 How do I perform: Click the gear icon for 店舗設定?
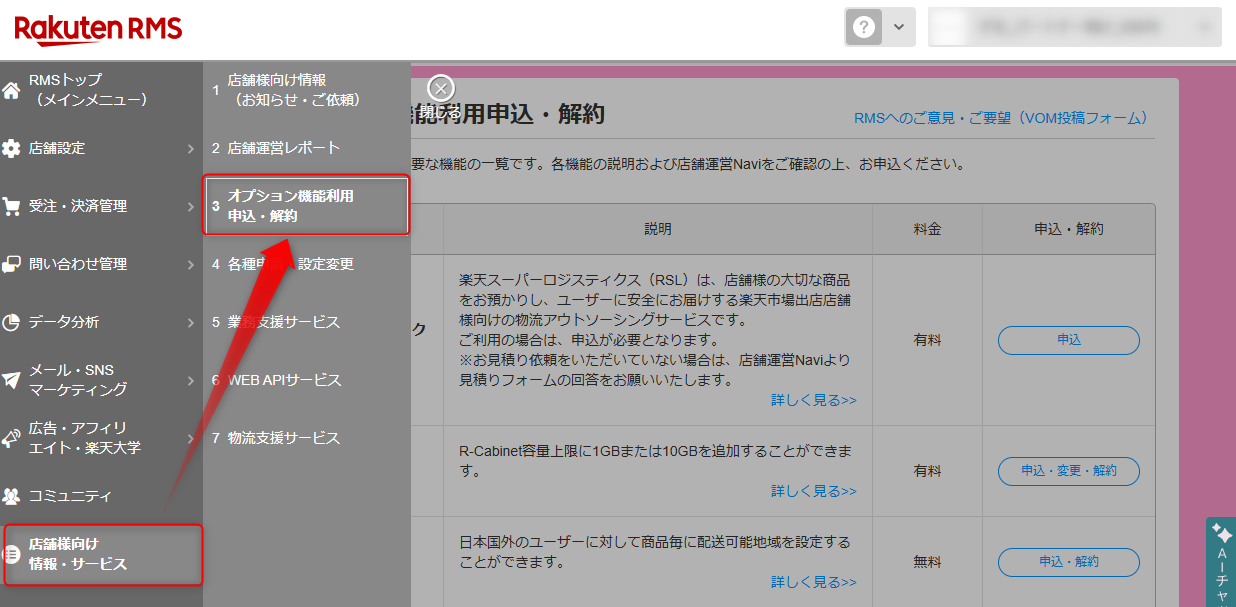click(x=11, y=148)
